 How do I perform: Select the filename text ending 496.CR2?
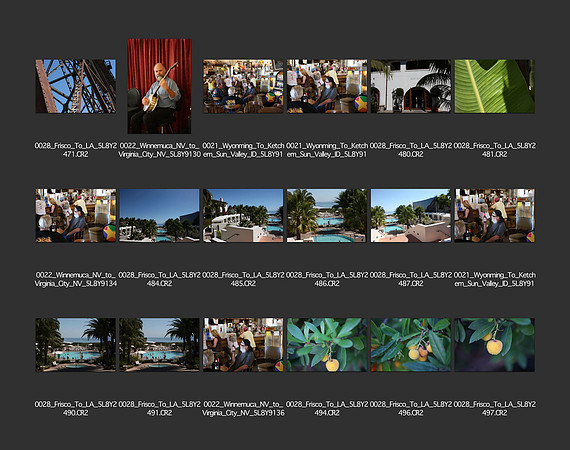[x=411, y=408]
